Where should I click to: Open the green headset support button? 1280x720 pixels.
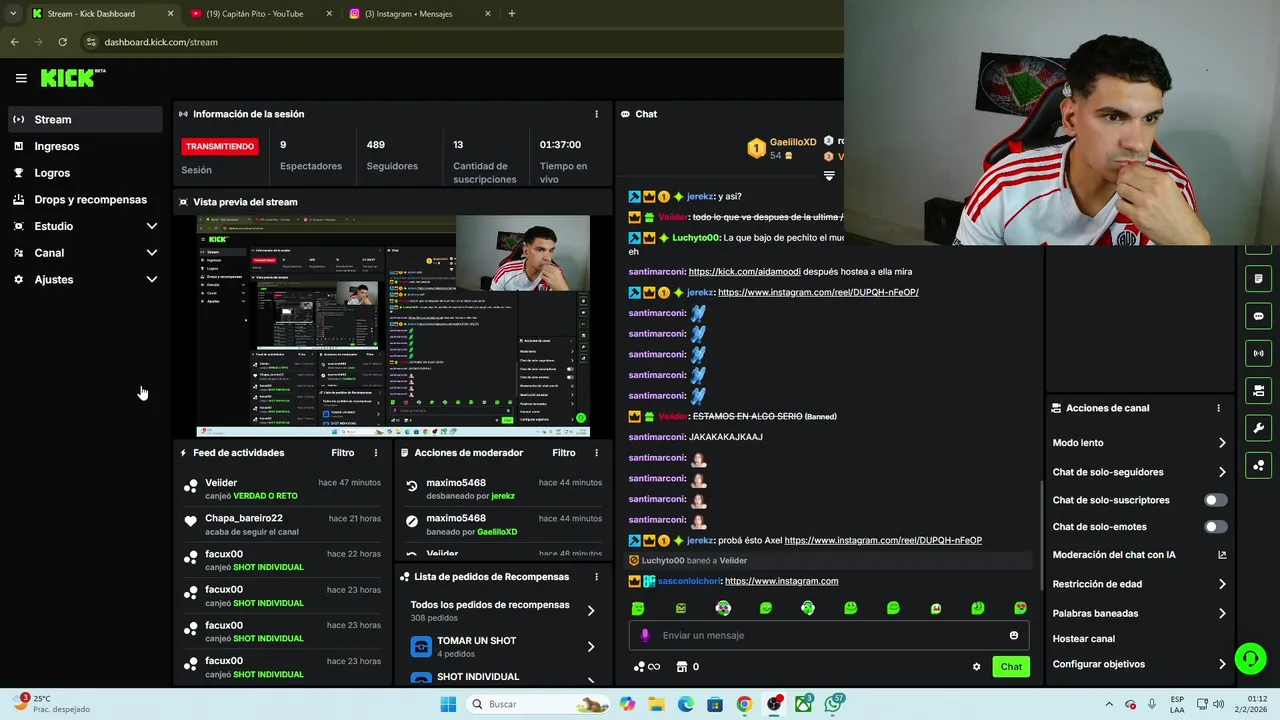pos(1250,658)
